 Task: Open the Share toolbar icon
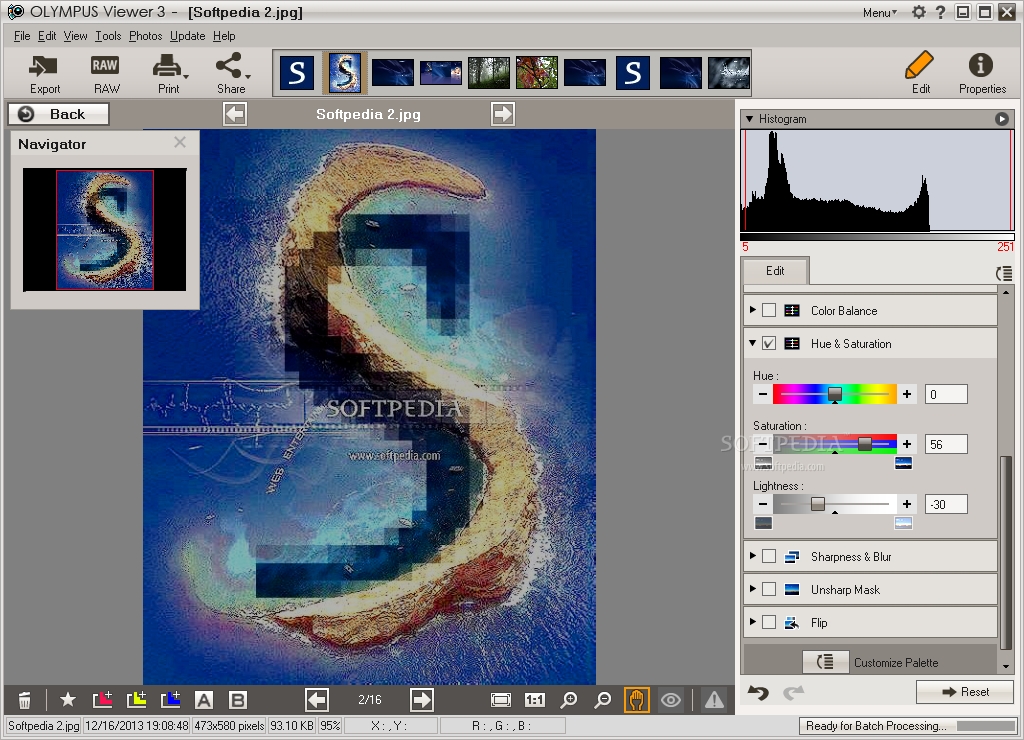[232, 74]
